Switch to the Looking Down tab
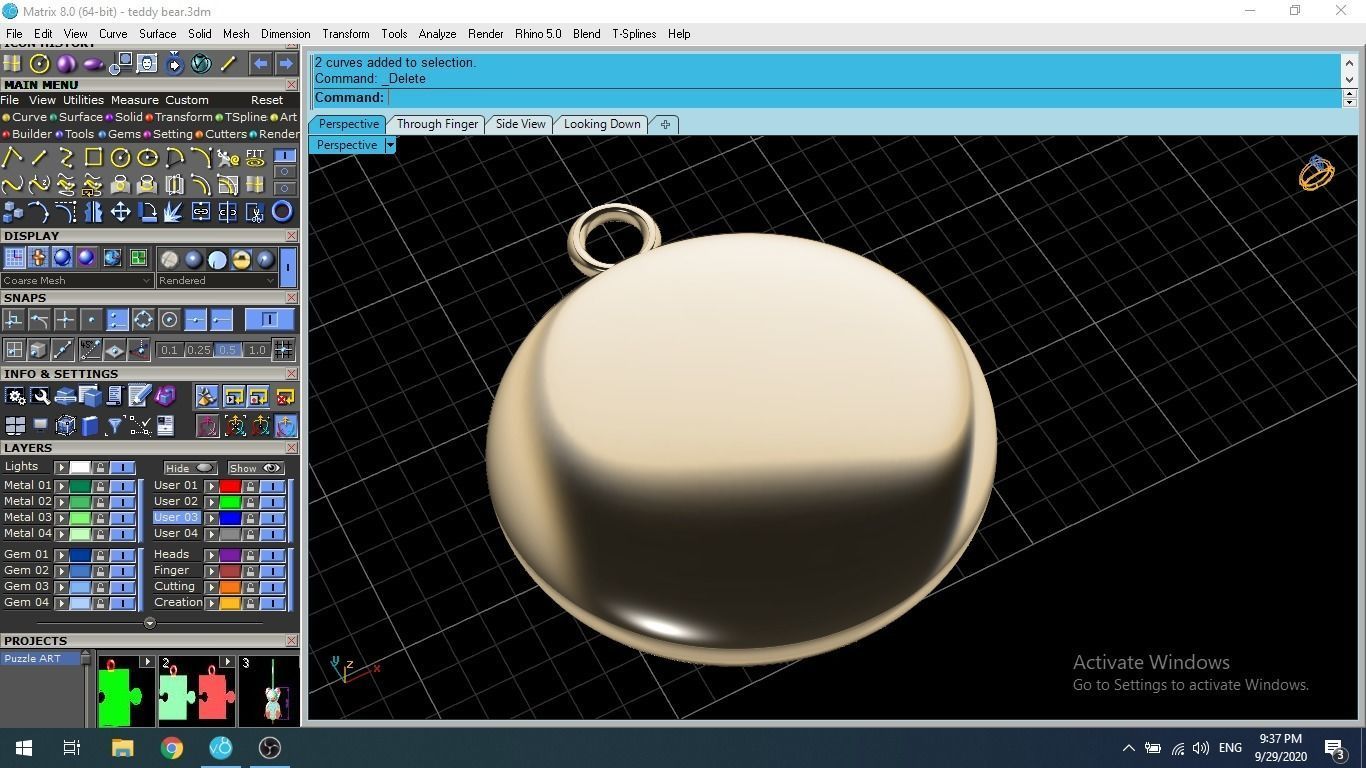Image resolution: width=1366 pixels, height=768 pixels. pyautogui.click(x=602, y=124)
